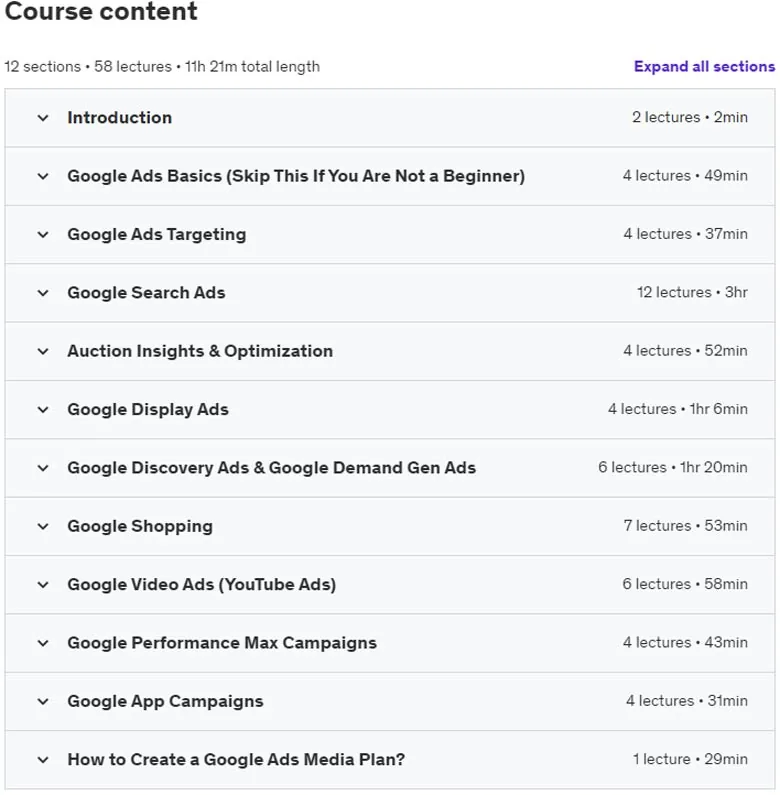780x795 pixels.
Task: Open How to Create a Google Ads Media Plan title
Action: (x=236, y=760)
